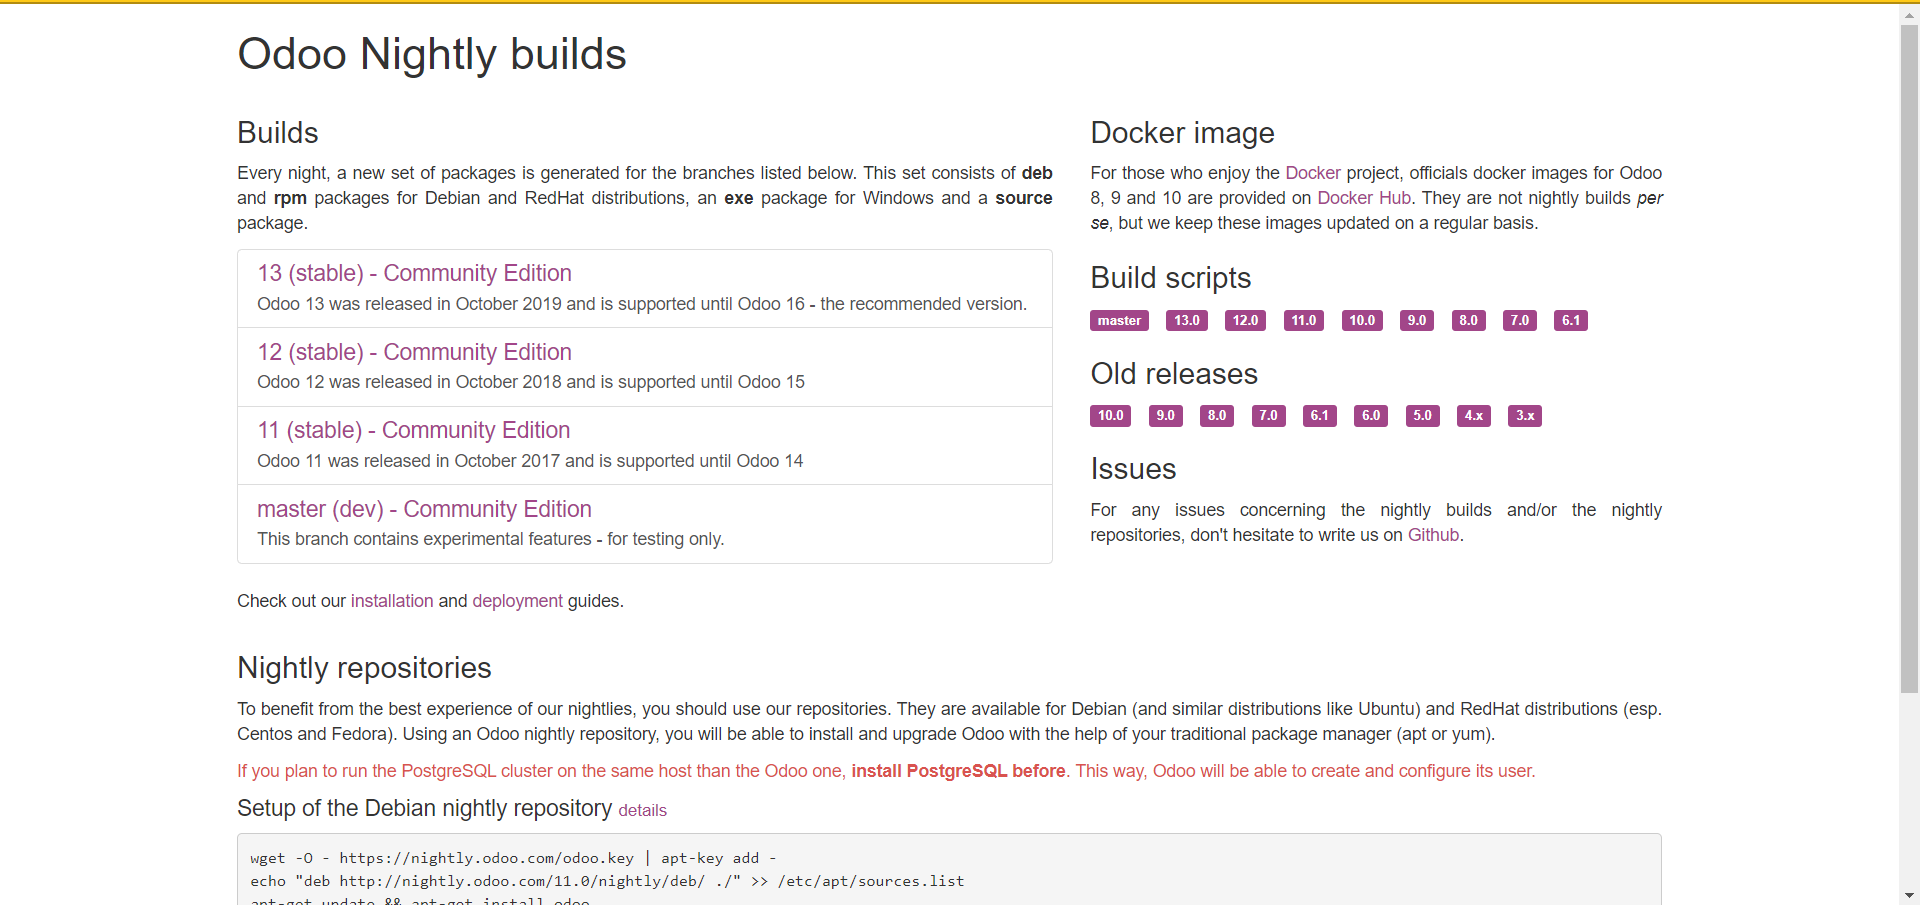View Debian nightly repository details link

point(642,810)
